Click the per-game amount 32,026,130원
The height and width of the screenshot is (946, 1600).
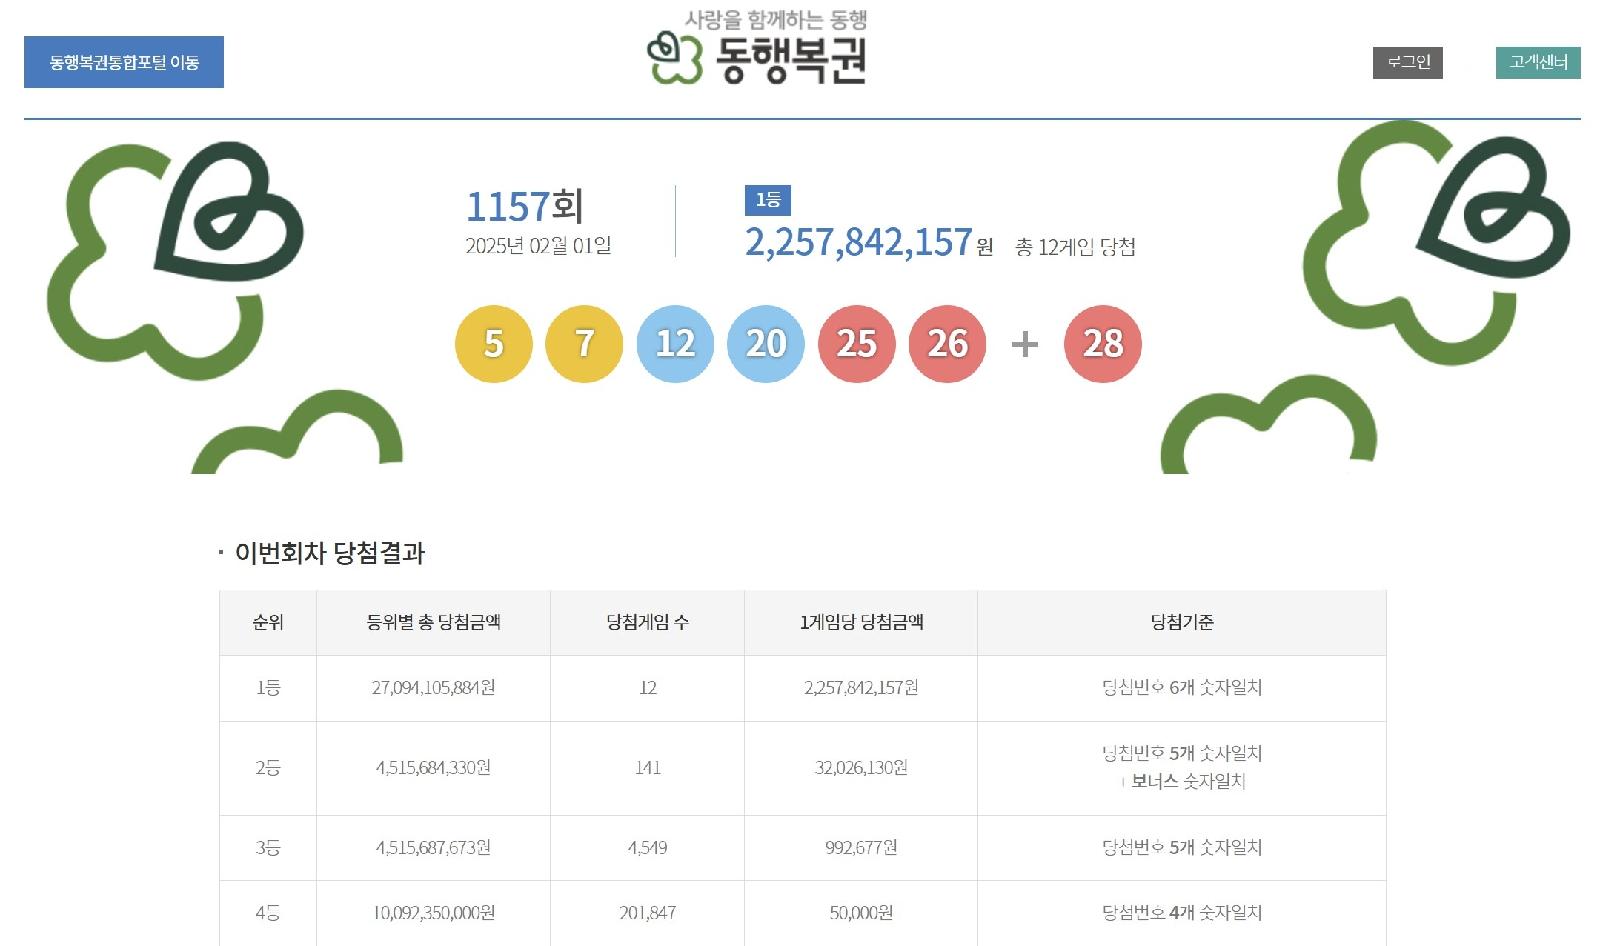point(861,768)
